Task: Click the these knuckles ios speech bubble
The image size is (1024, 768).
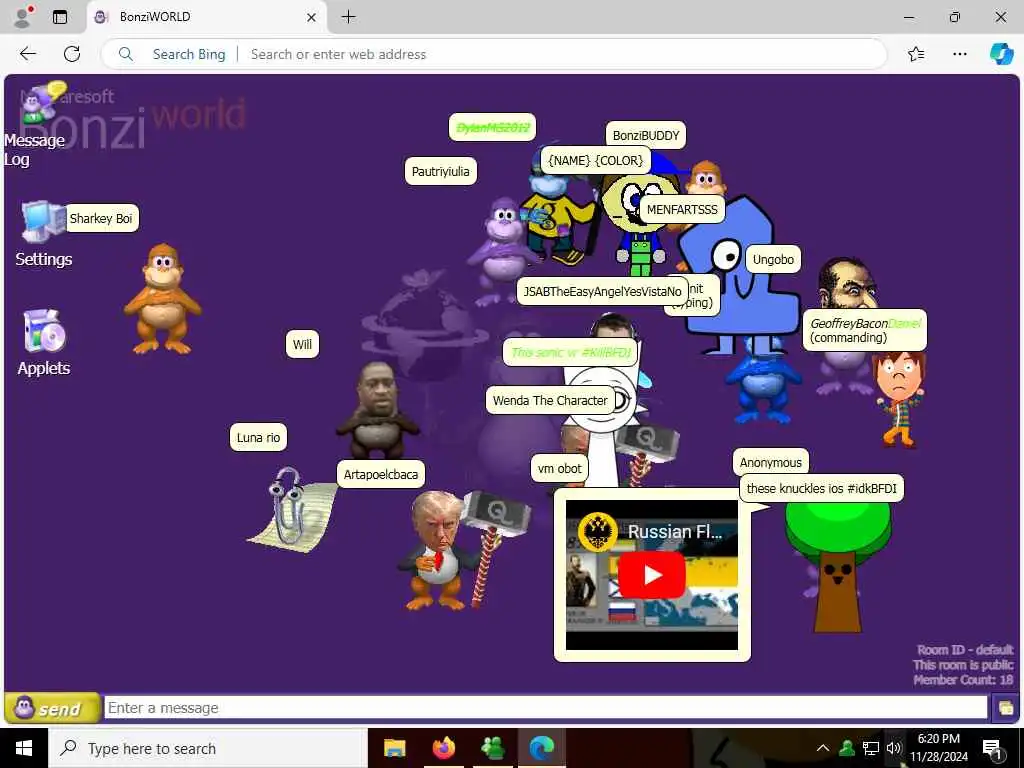Action: click(x=822, y=488)
